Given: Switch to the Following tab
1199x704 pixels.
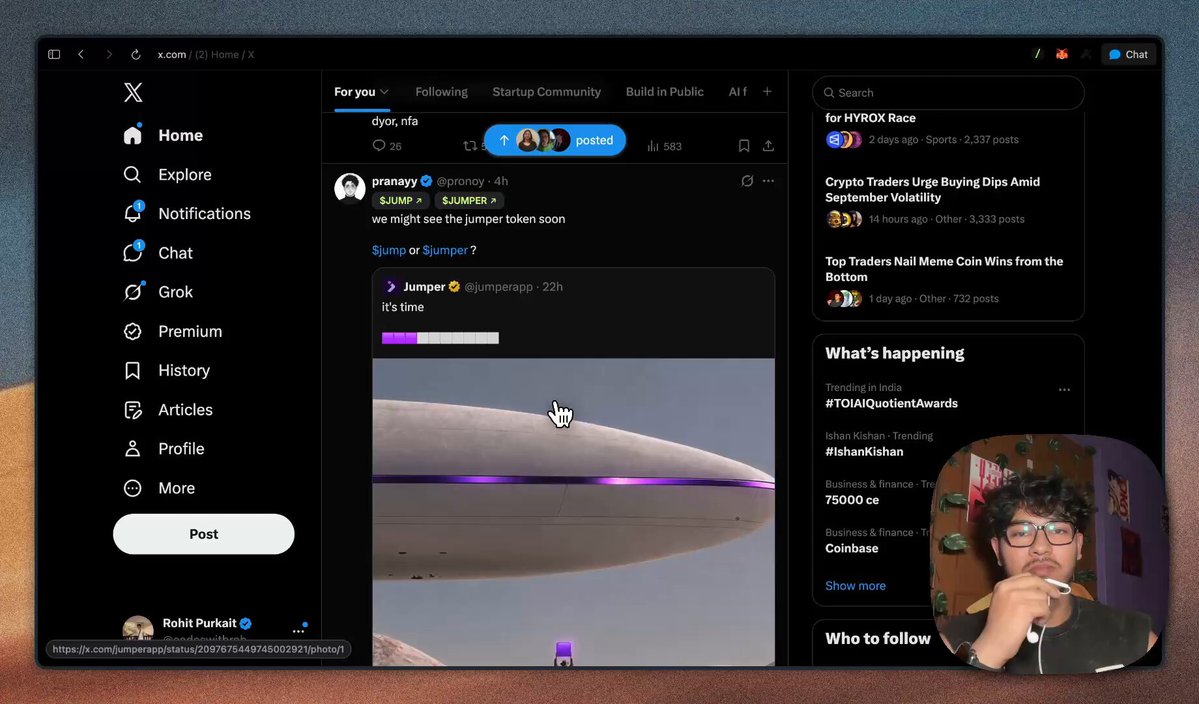Looking at the screenshot, I should (x=441, y=92).
